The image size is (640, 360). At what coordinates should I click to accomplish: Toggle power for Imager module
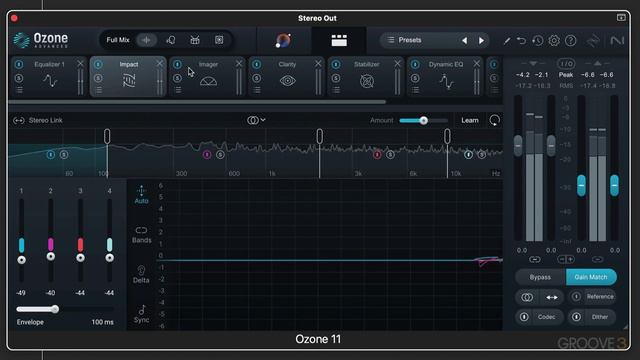(177, 64)
